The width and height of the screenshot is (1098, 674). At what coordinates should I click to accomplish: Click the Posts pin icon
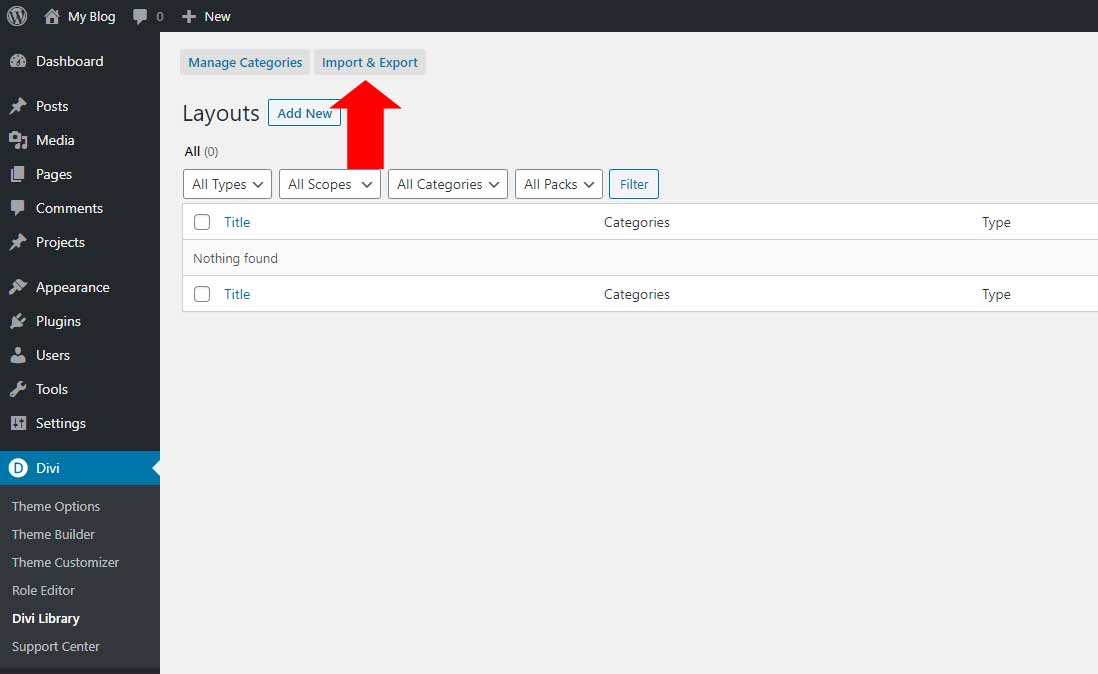click(18, 106)
